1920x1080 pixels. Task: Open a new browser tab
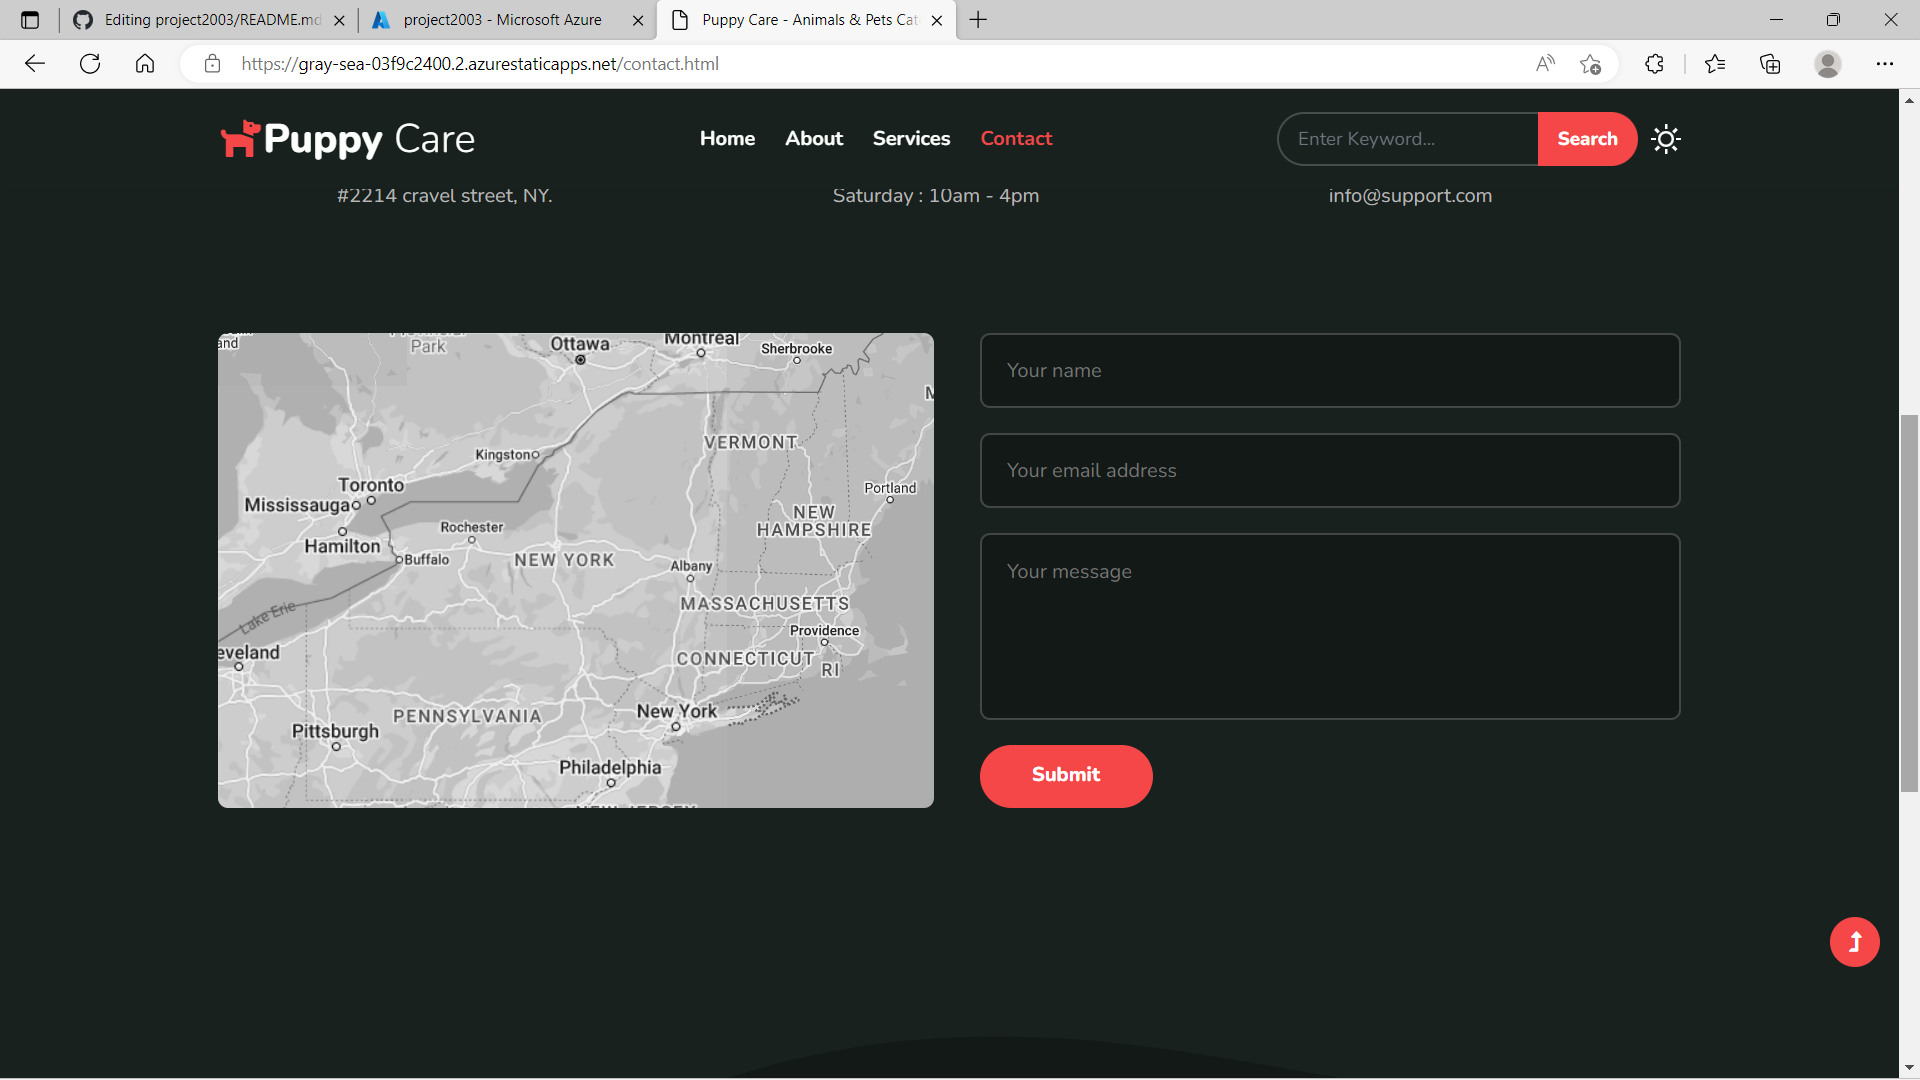(x=977, y=19)
